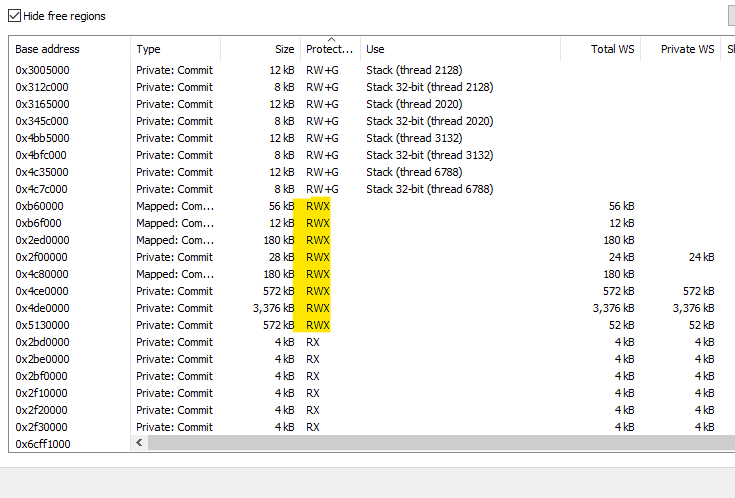Click the Protect... column header

pos(330,49)
